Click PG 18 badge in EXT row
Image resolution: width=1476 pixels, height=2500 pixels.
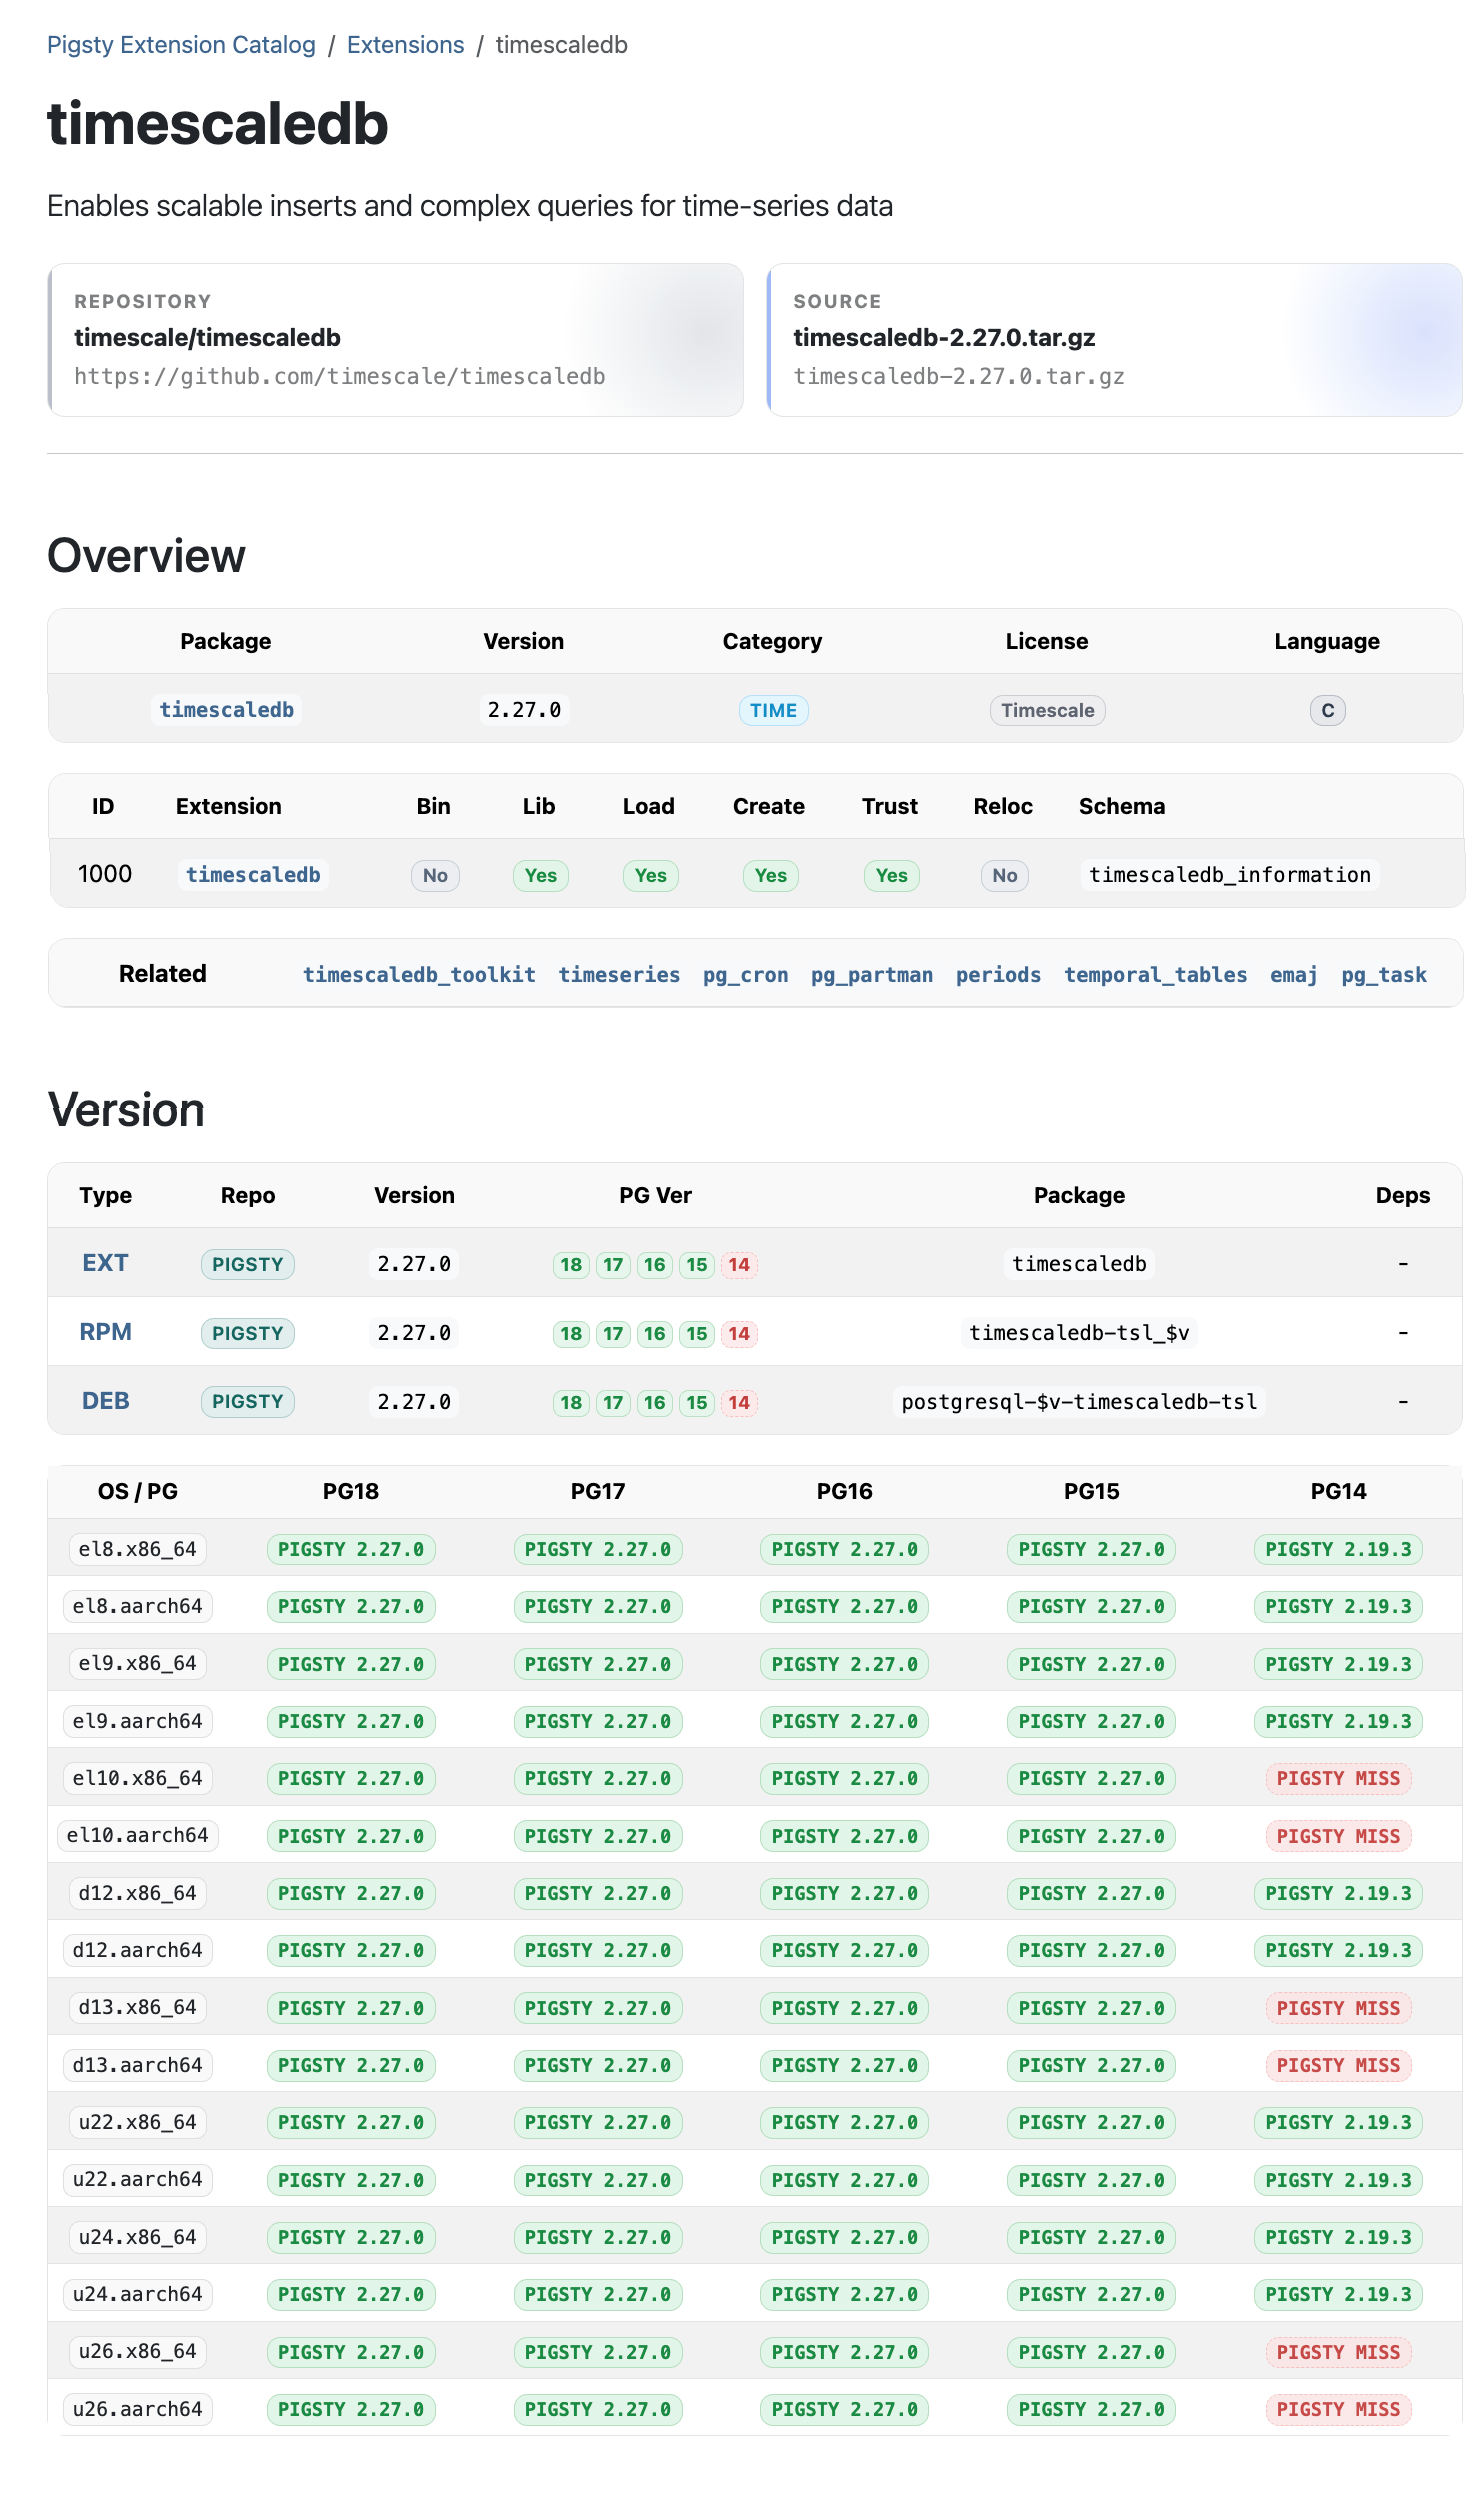pos(571,1265)
